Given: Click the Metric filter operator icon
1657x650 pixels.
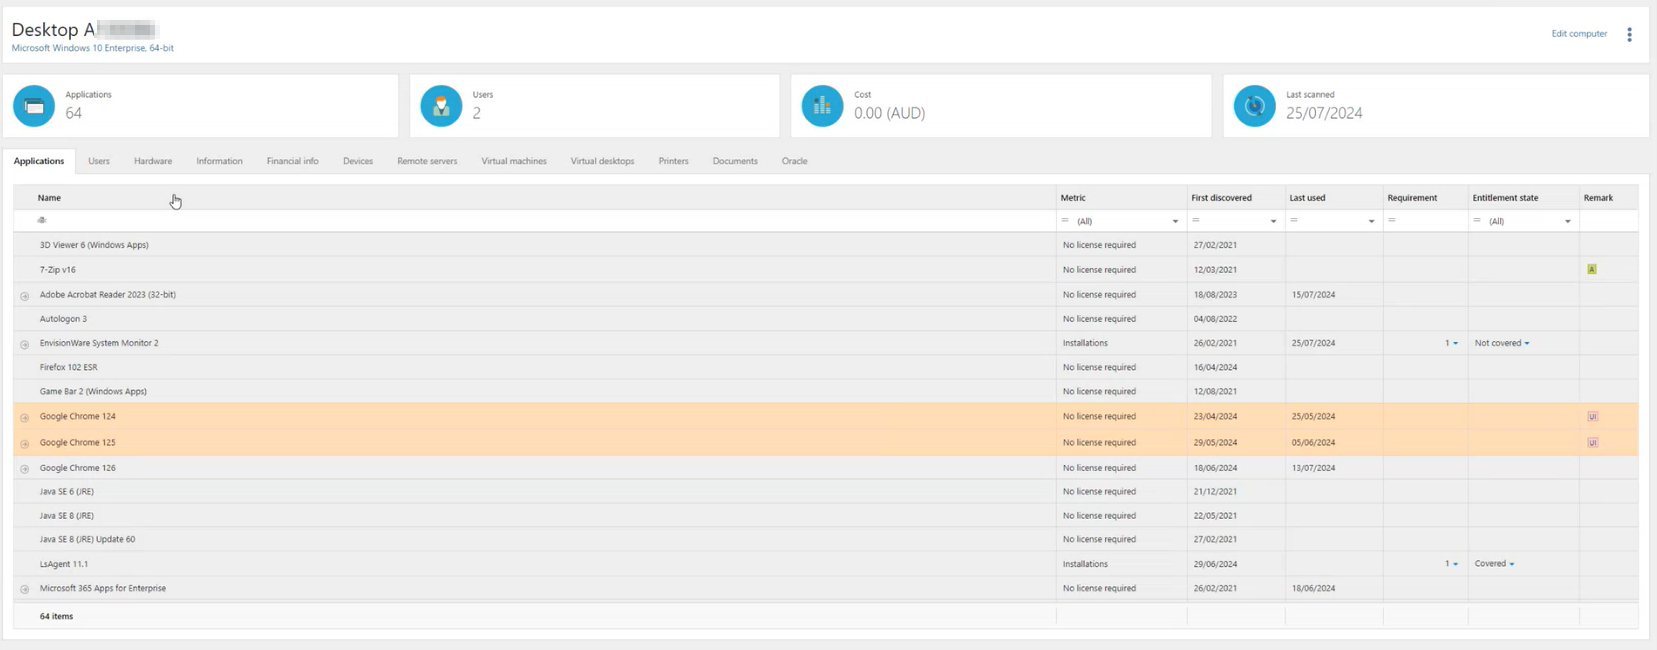Looking at the screenshot, I should coord(1065,220).
